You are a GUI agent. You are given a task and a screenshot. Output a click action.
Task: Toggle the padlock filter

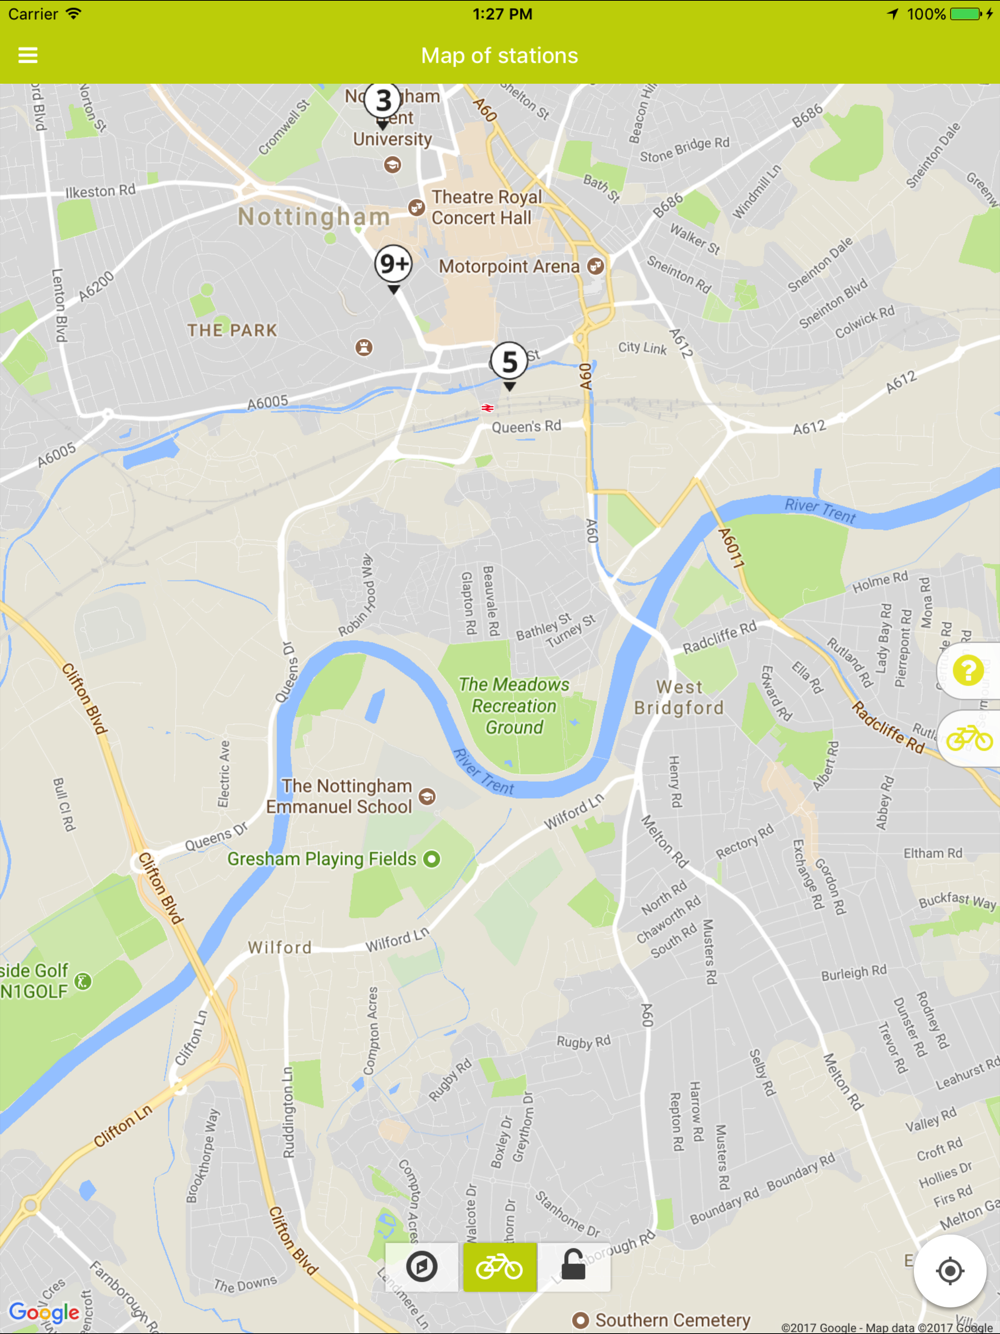click(x=573, y=1267)
